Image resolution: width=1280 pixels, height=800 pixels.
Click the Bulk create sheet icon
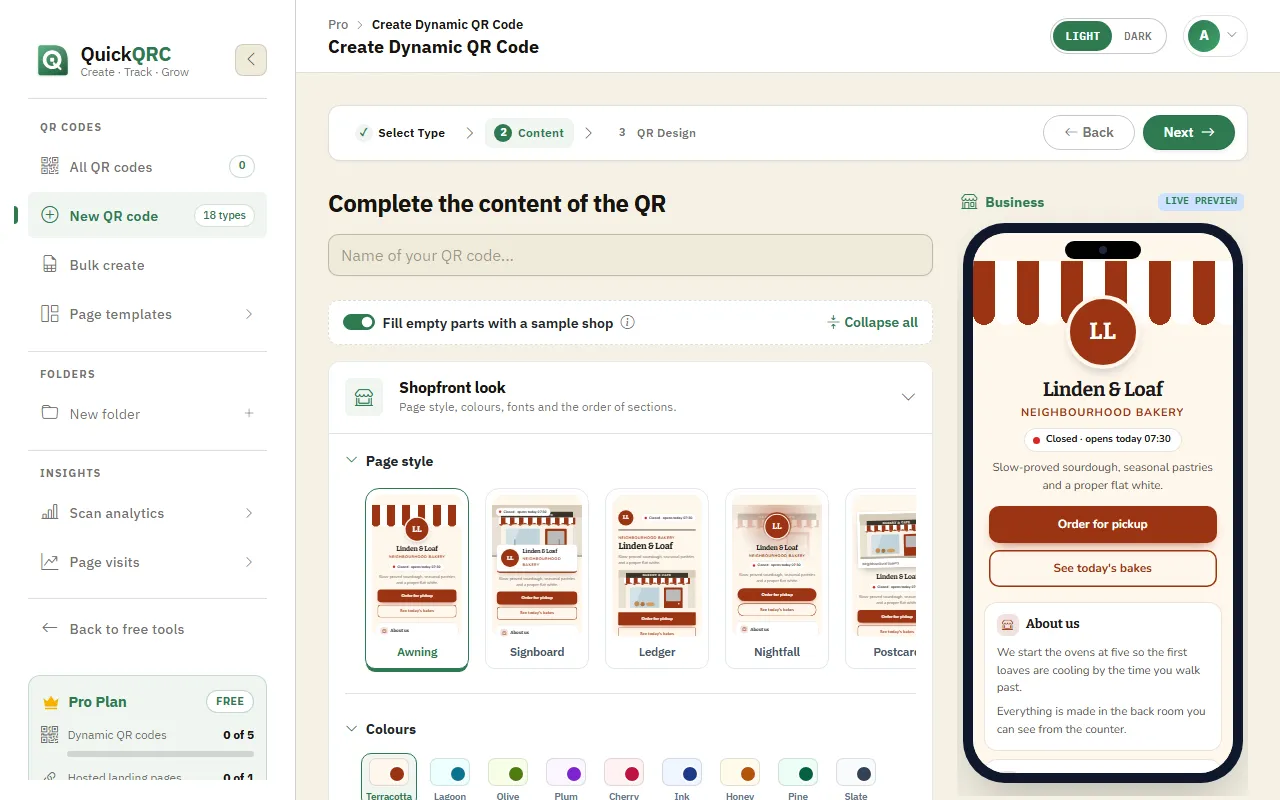pyautogui.click(x=50, y=265)
